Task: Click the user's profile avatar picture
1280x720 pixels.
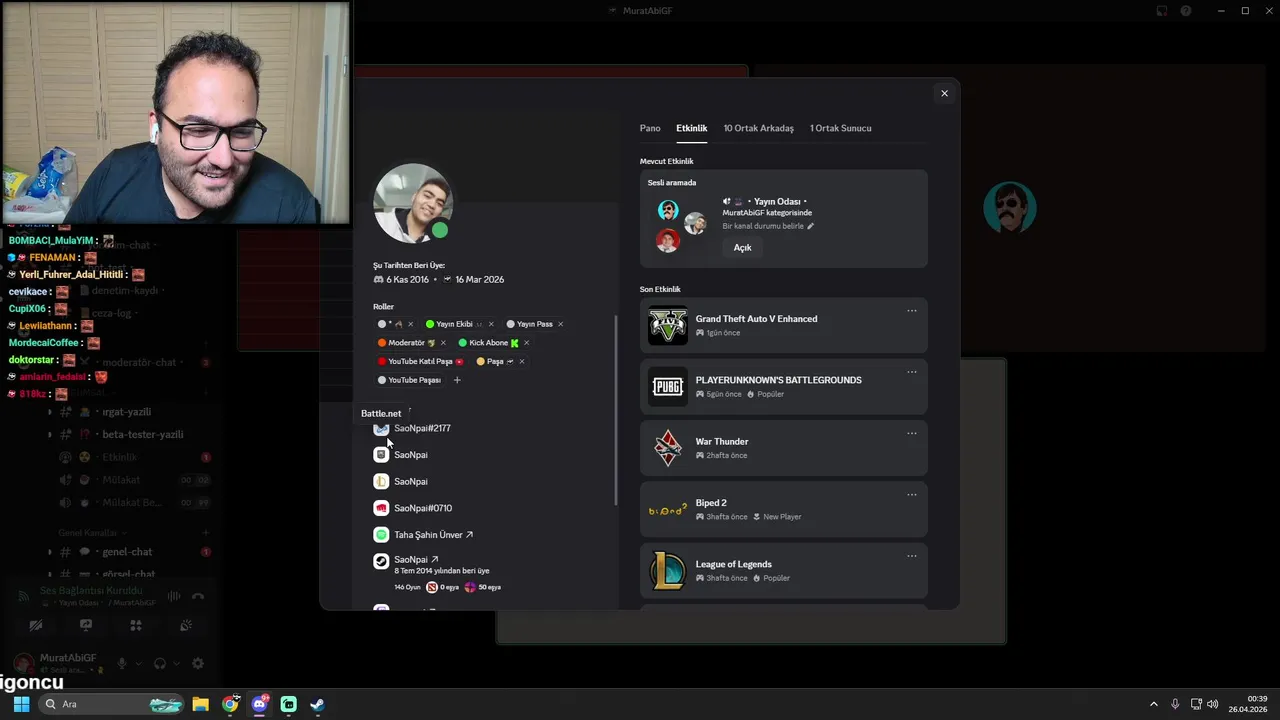Action: (x=413, y=203)
